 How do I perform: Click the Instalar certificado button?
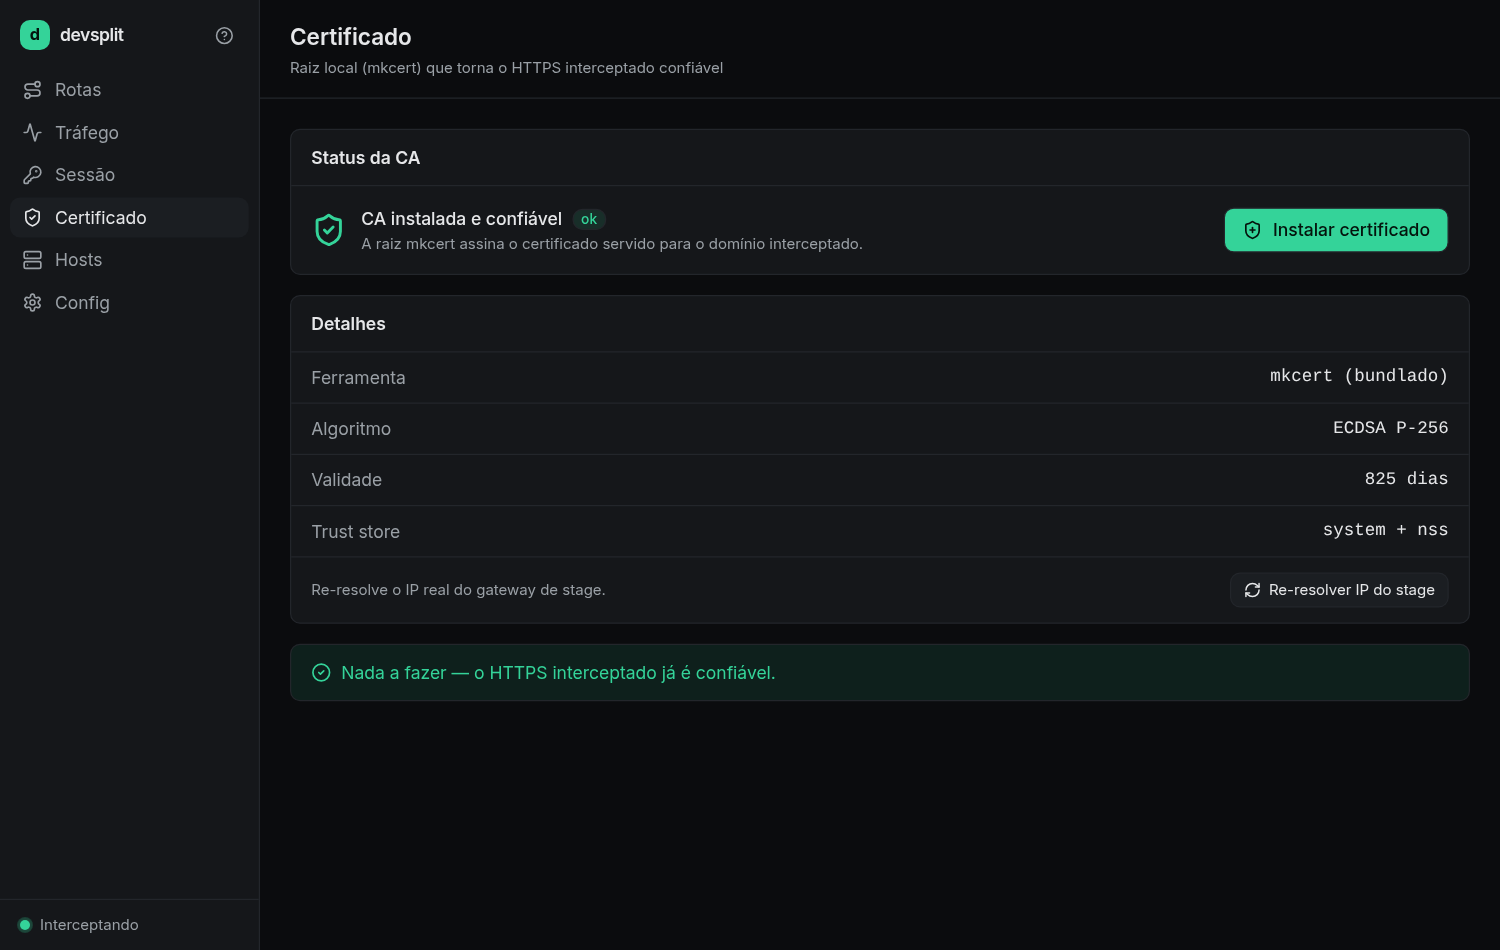tap(1336, 230)
